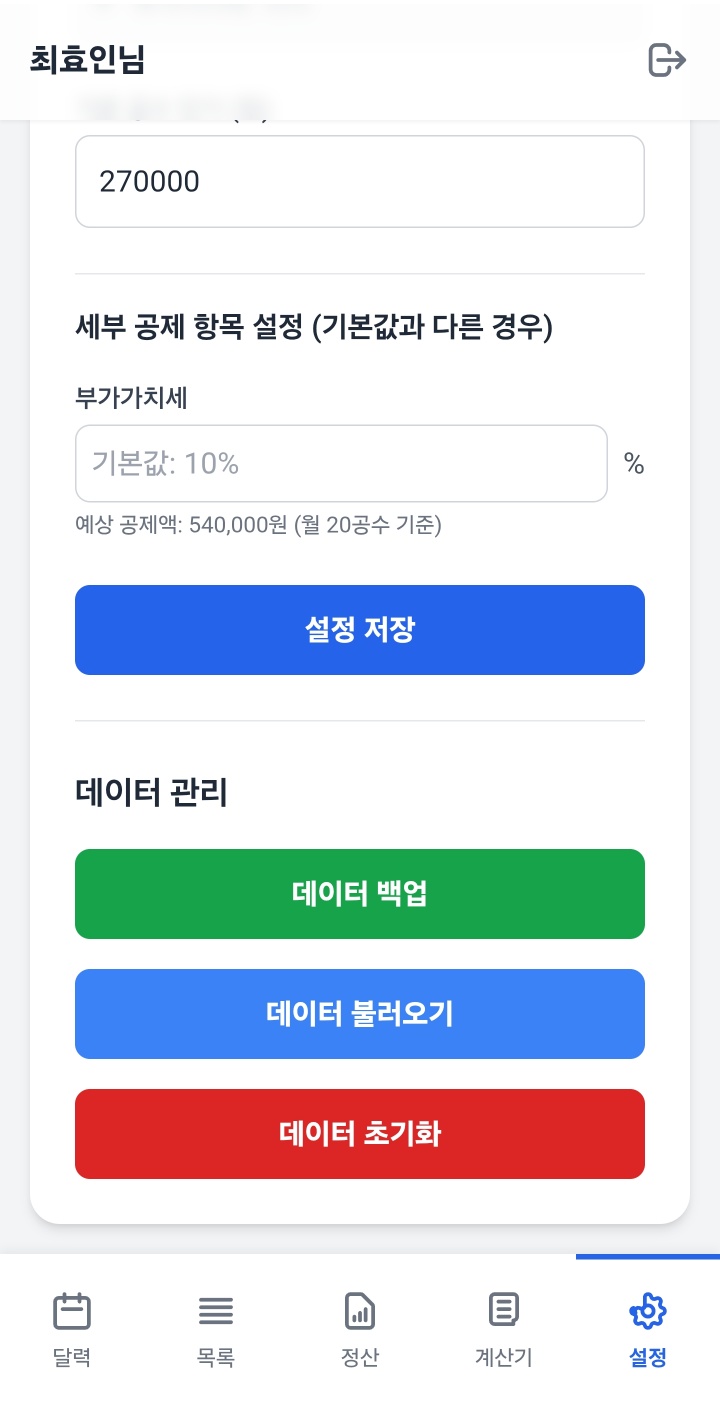This screenshot has height=1404, width=720.
Task: Click the red 데이터 초기화 button
Action: [x=360, y=1134]
